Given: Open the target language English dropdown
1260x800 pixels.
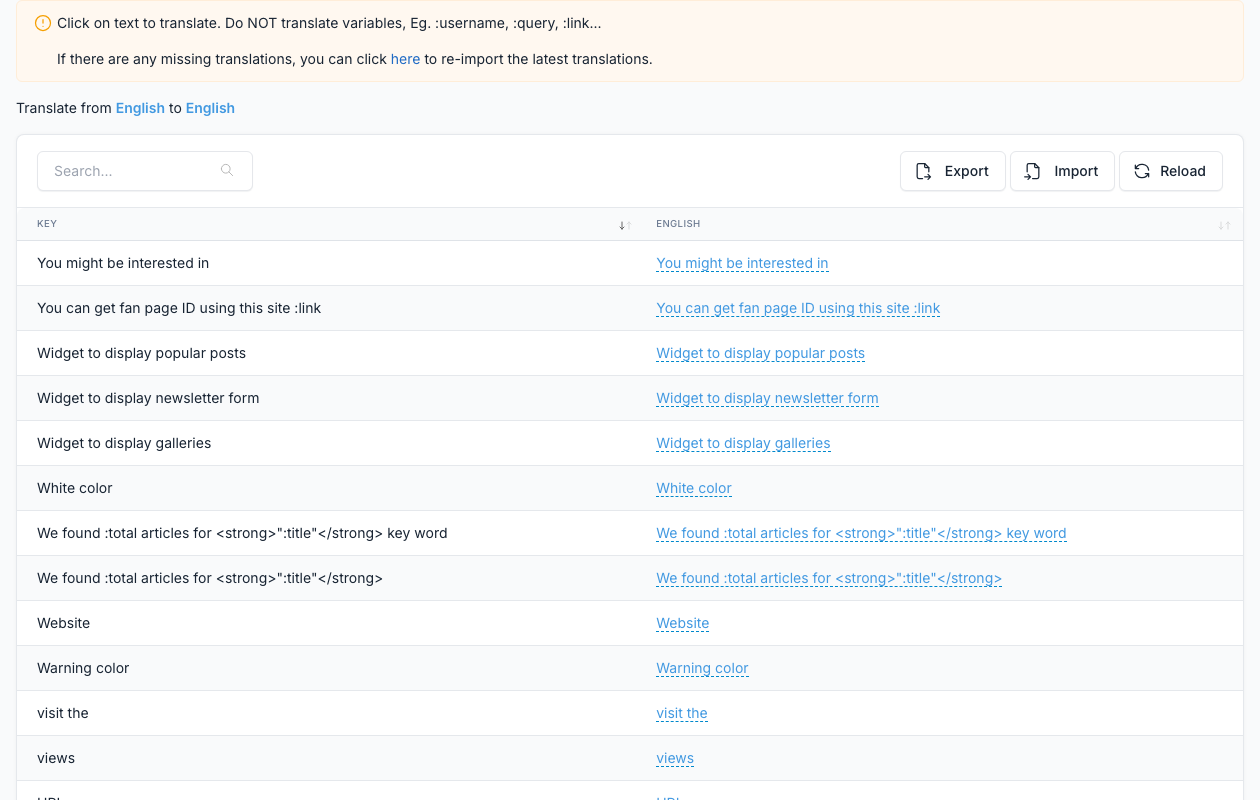Looking at the screenshot, I should tap(210, 108).
